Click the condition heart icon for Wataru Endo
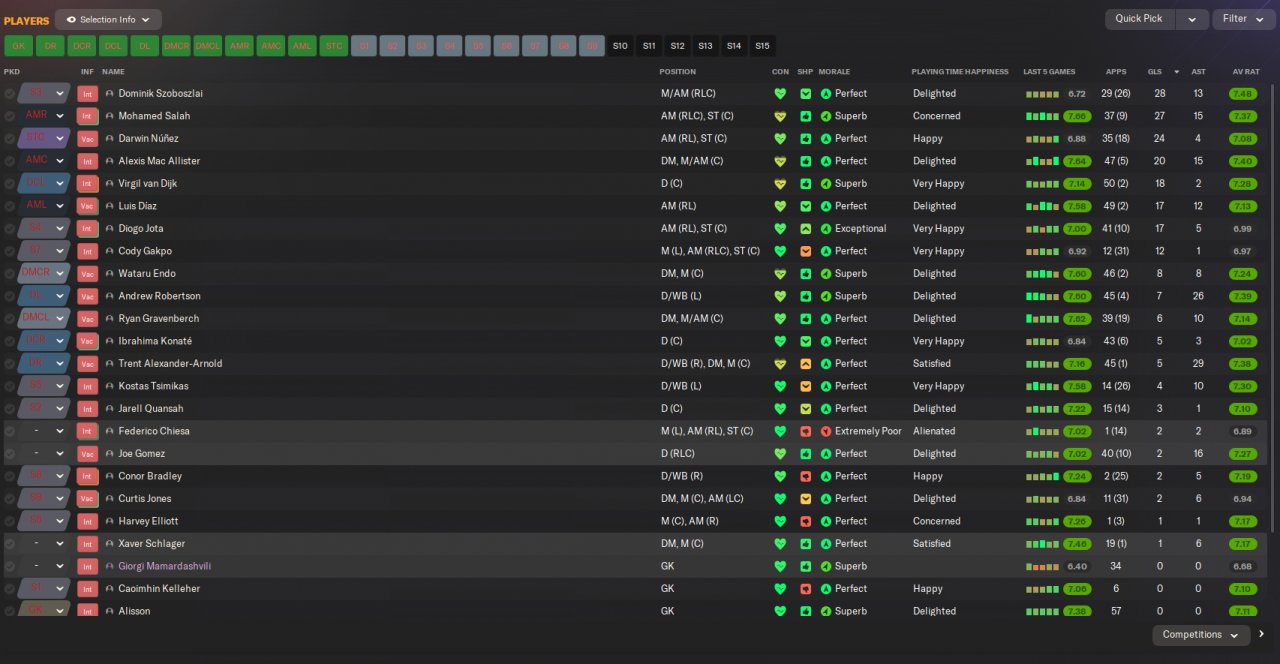Viewport: 1280px width, 664px height. [780, 274]
